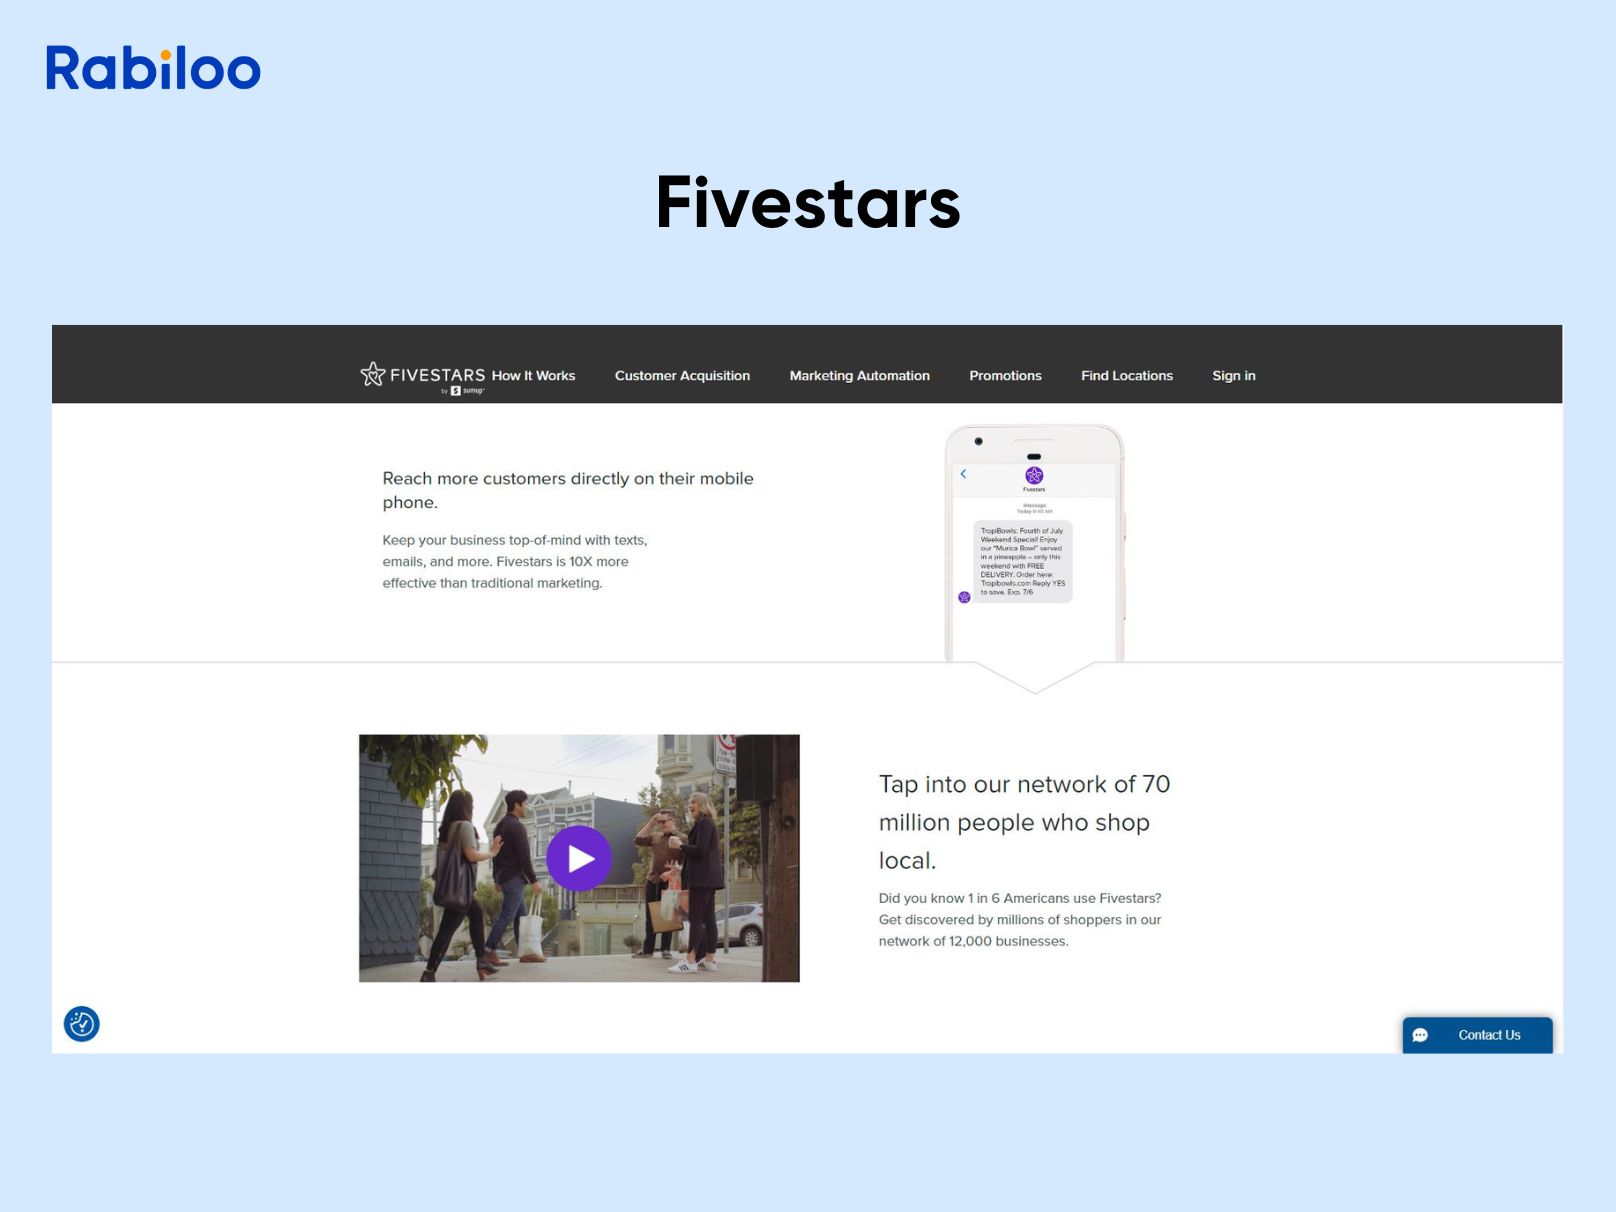Click the Rabiloo logo
Viewport: 1616px width, 1212px height.
tap(153, 68)
